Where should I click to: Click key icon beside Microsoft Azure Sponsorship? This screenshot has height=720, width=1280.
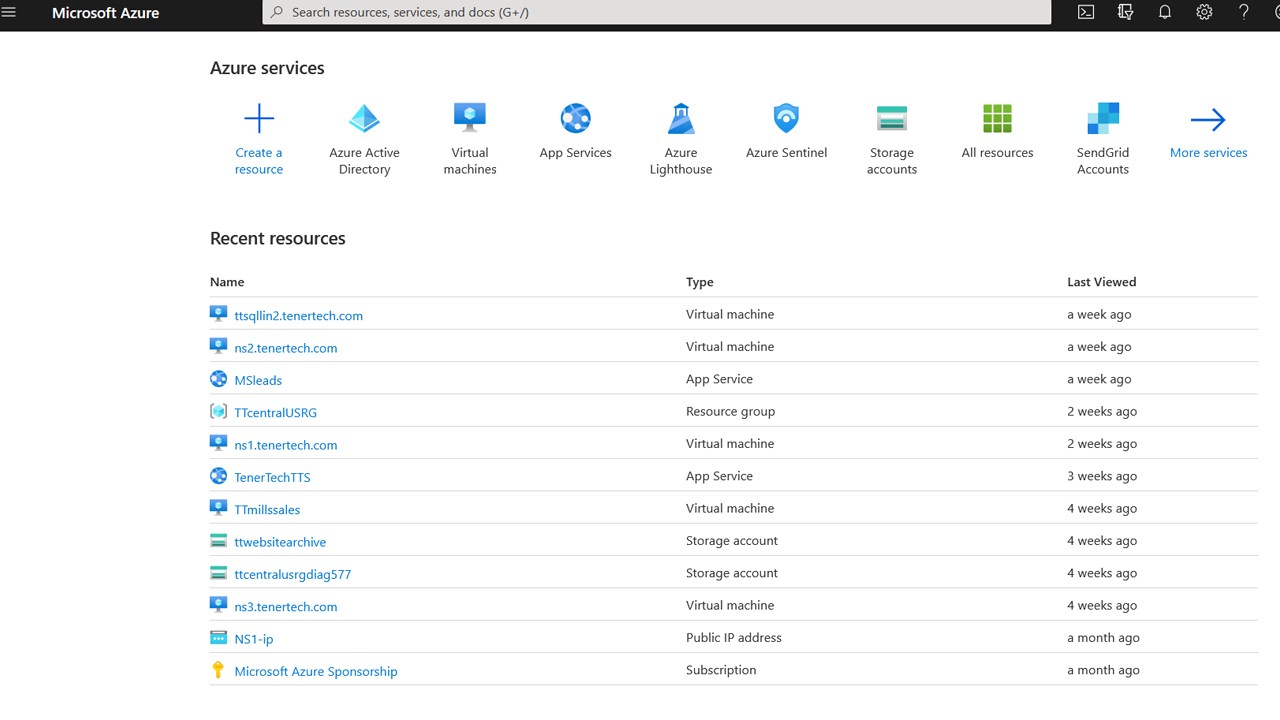pos(218,670)
